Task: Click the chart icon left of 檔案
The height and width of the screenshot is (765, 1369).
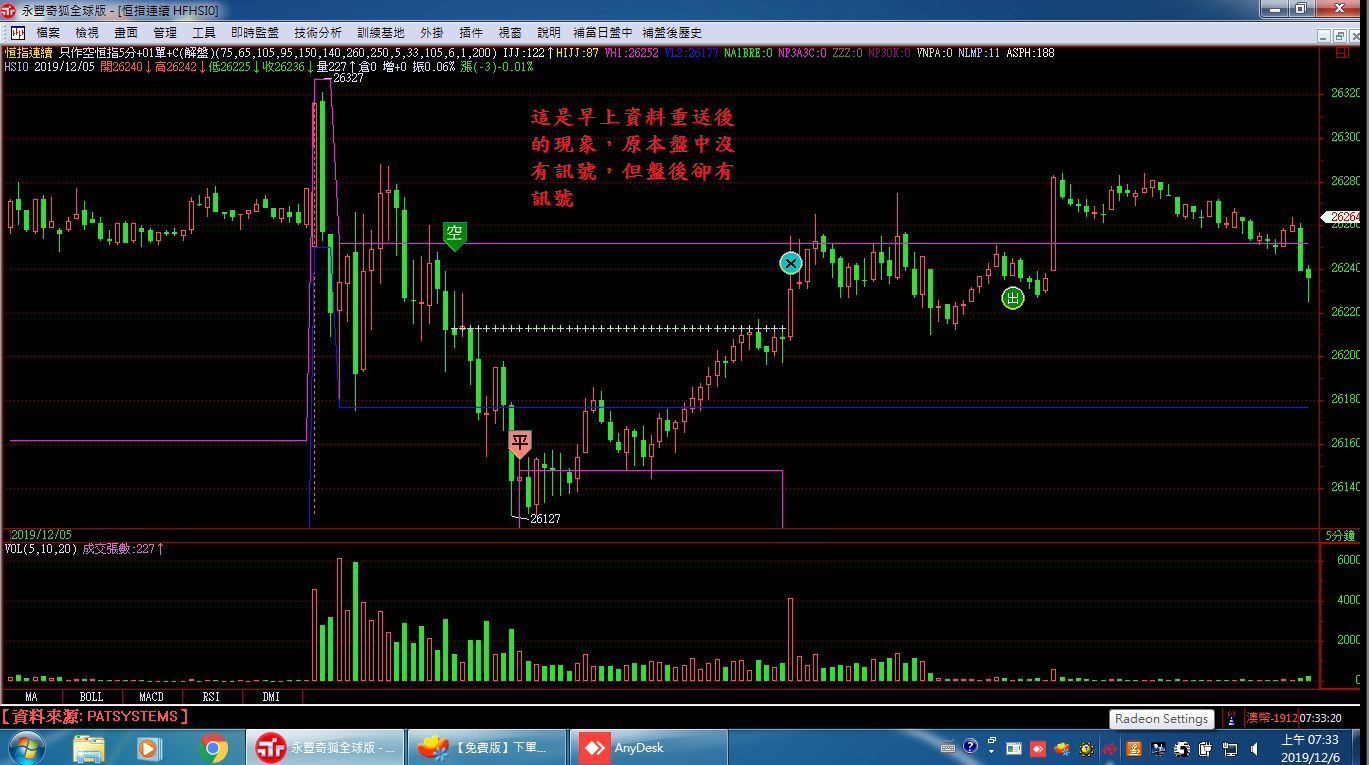Action: click(18, 33)
